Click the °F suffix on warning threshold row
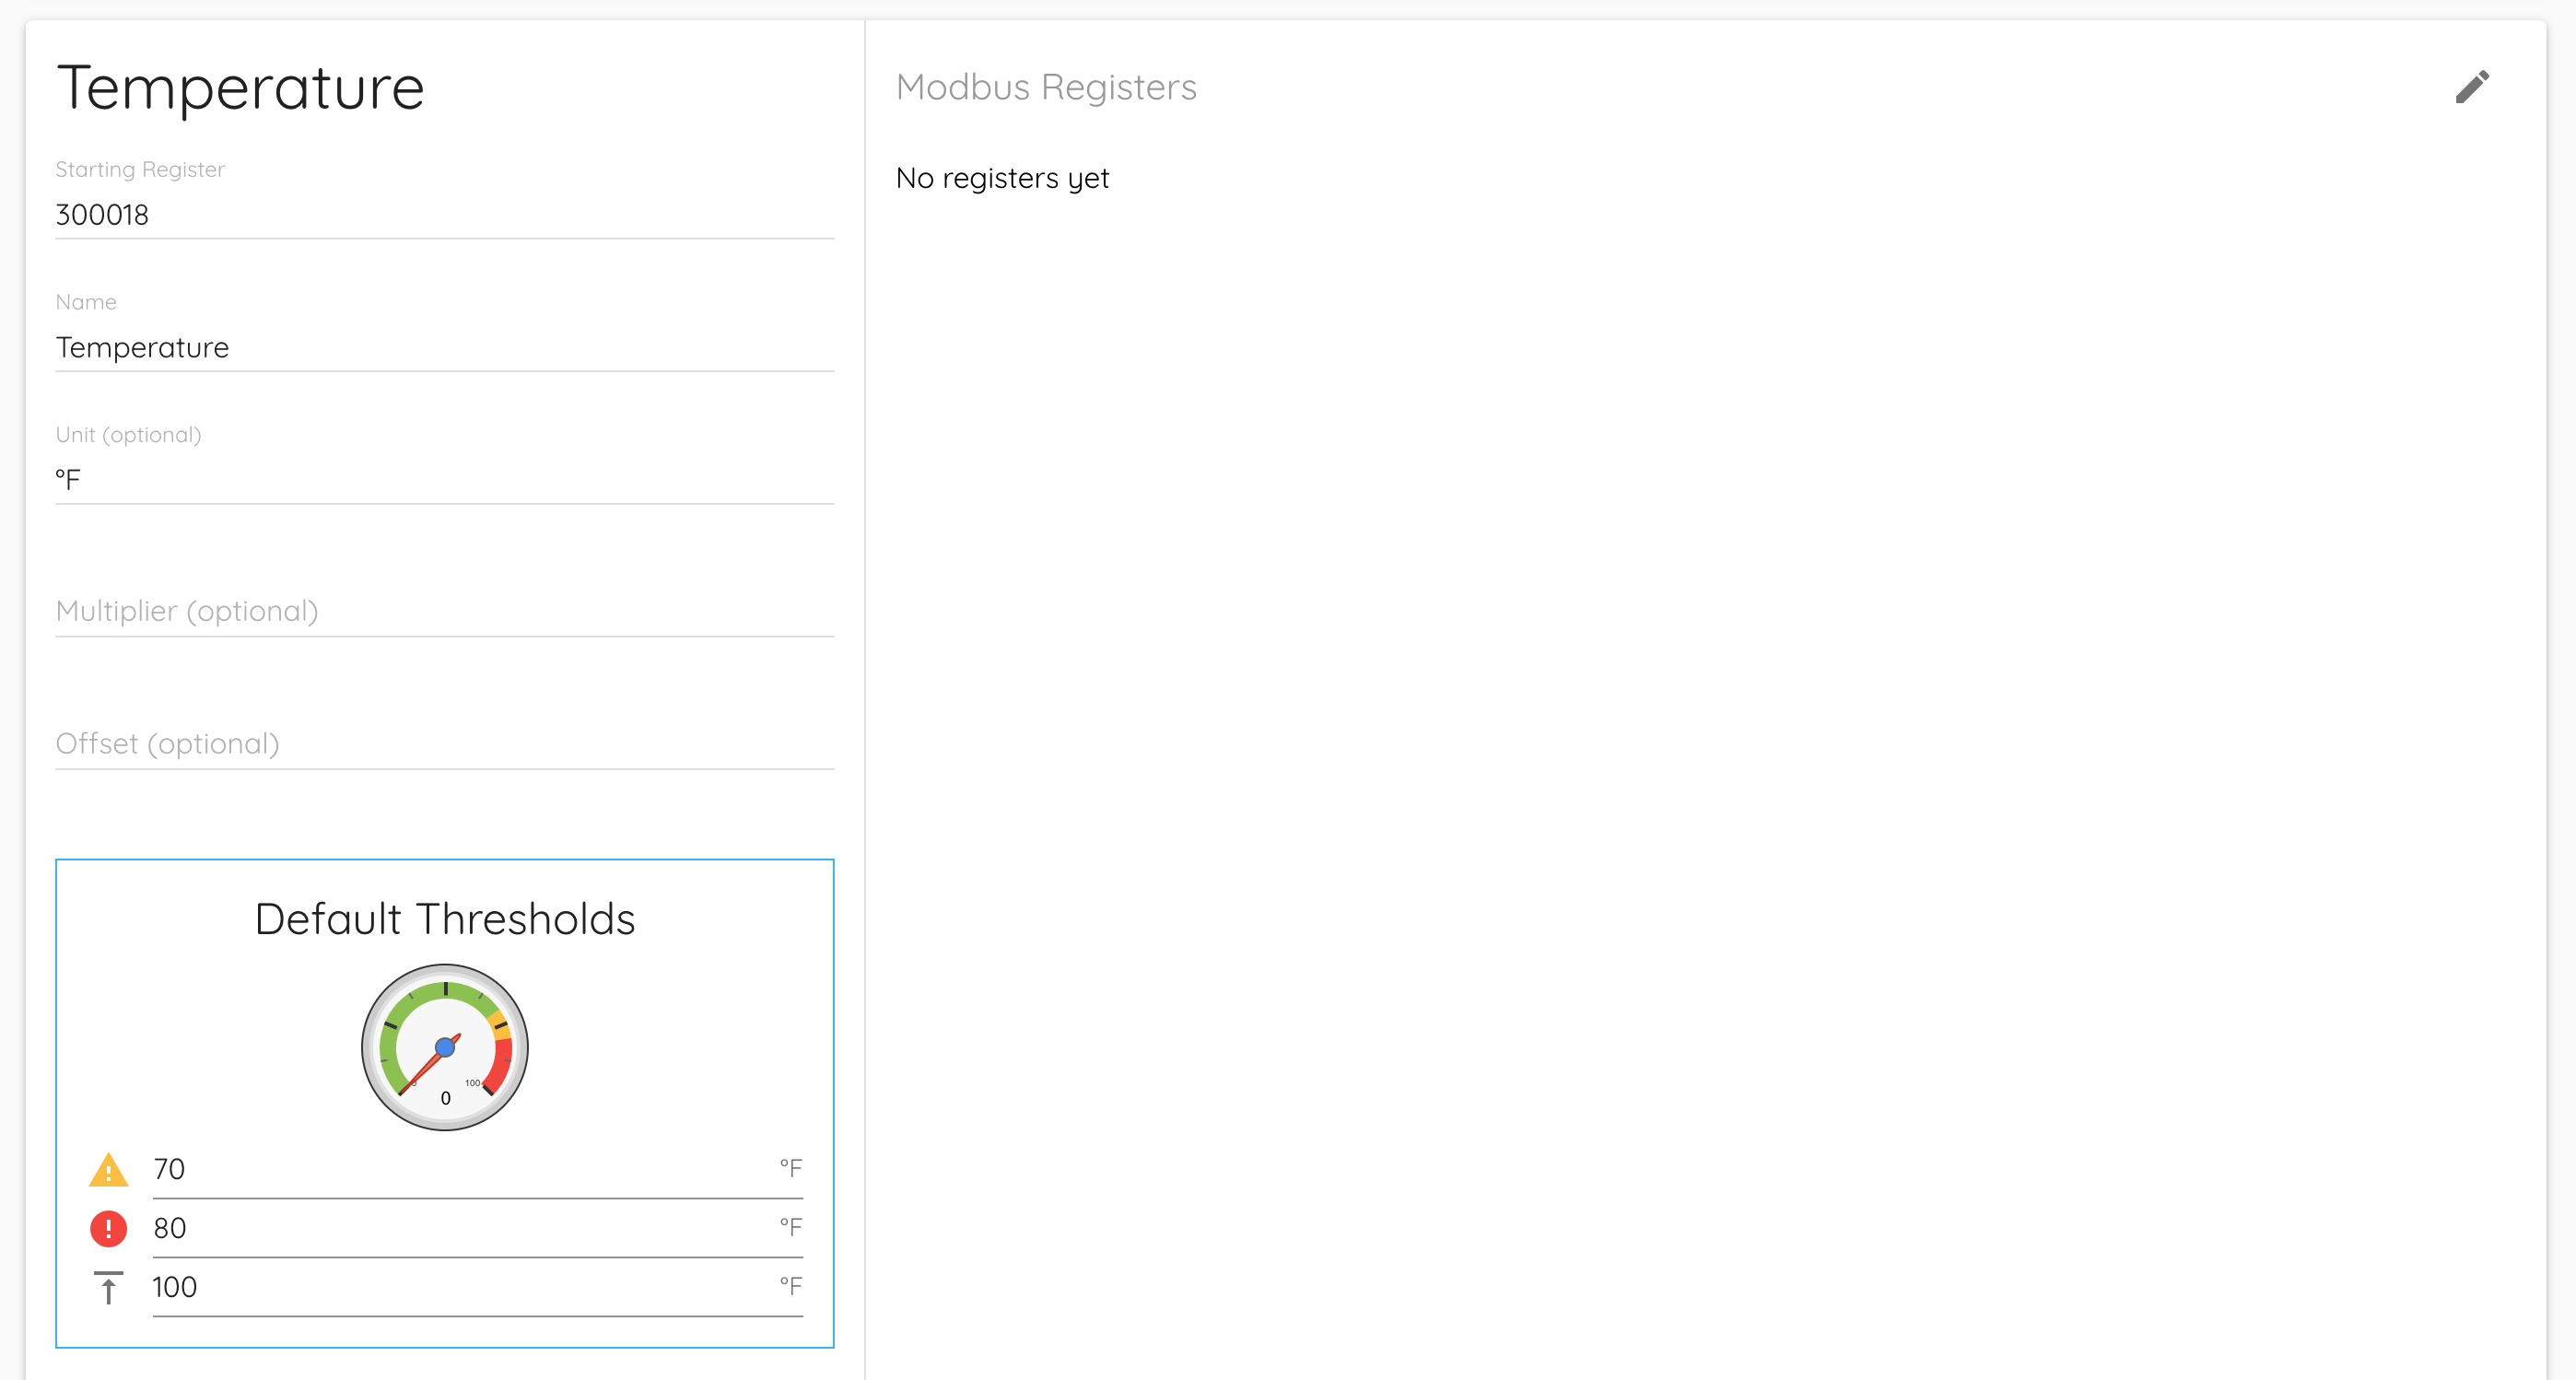Image resolution: width=2576 pixels, height=1380 pixels. tap(790, 1168)
